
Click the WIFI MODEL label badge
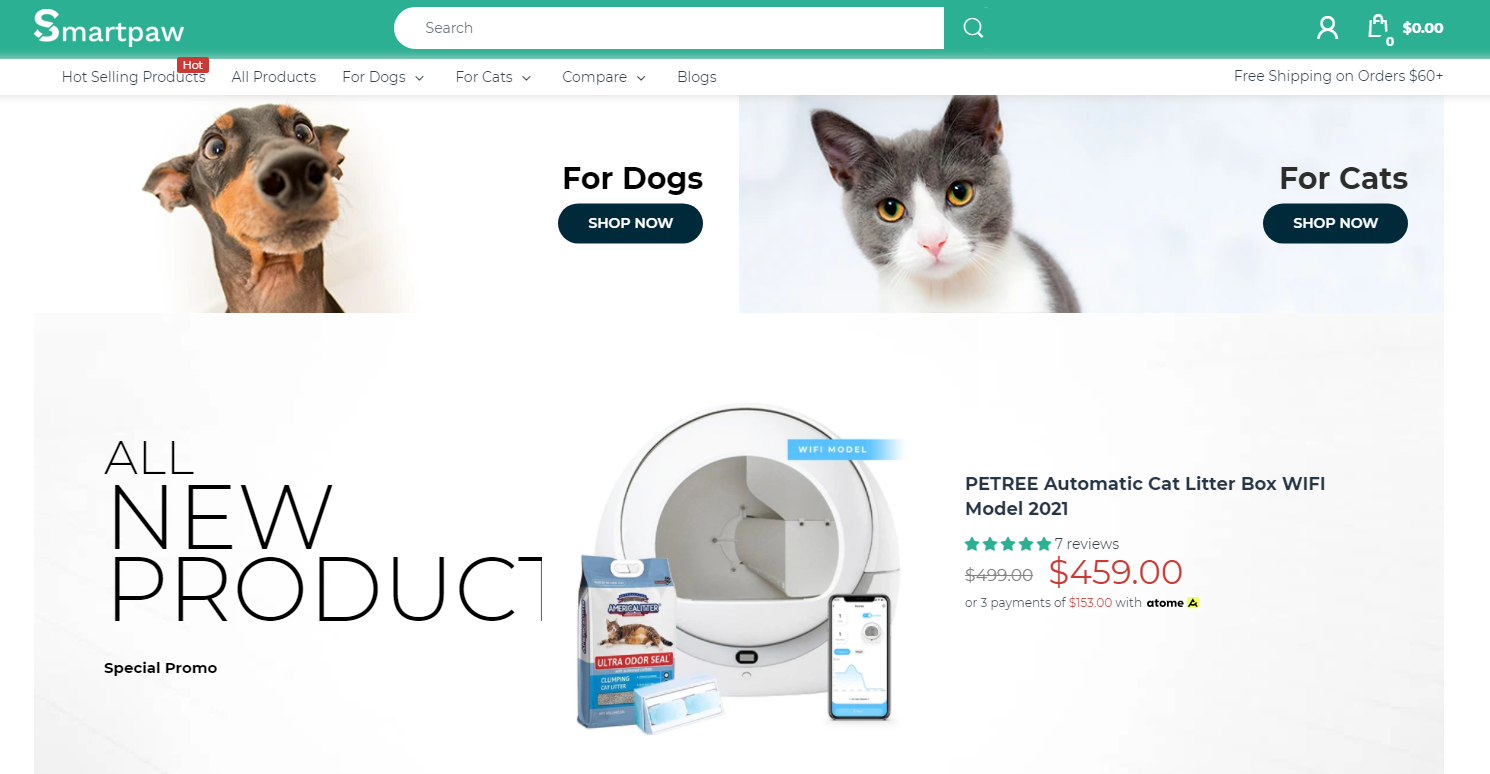pos(846,449)
